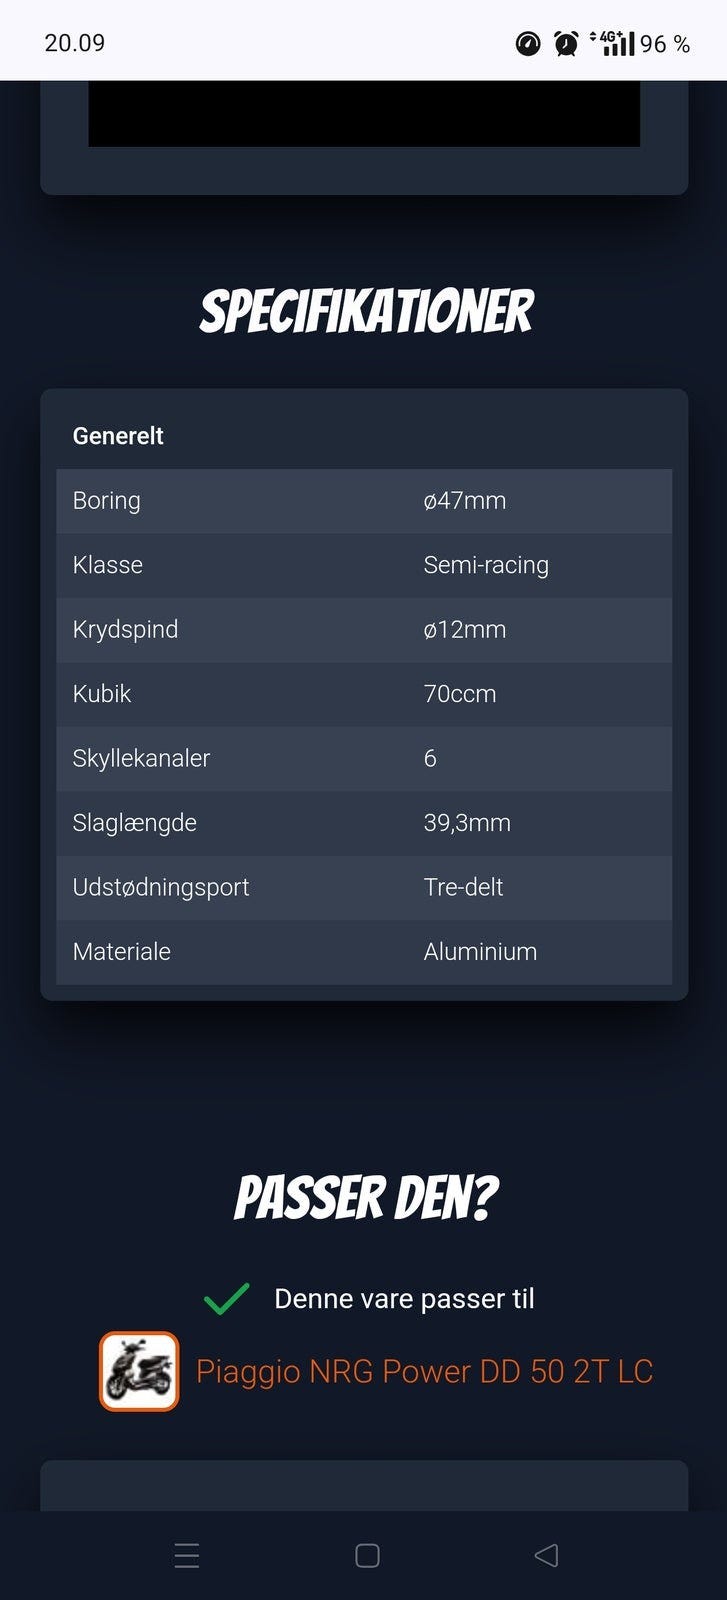This screenshot has width=727, height=1600.
Task: Tap the Generelt section header
Action: click(118, 436)
